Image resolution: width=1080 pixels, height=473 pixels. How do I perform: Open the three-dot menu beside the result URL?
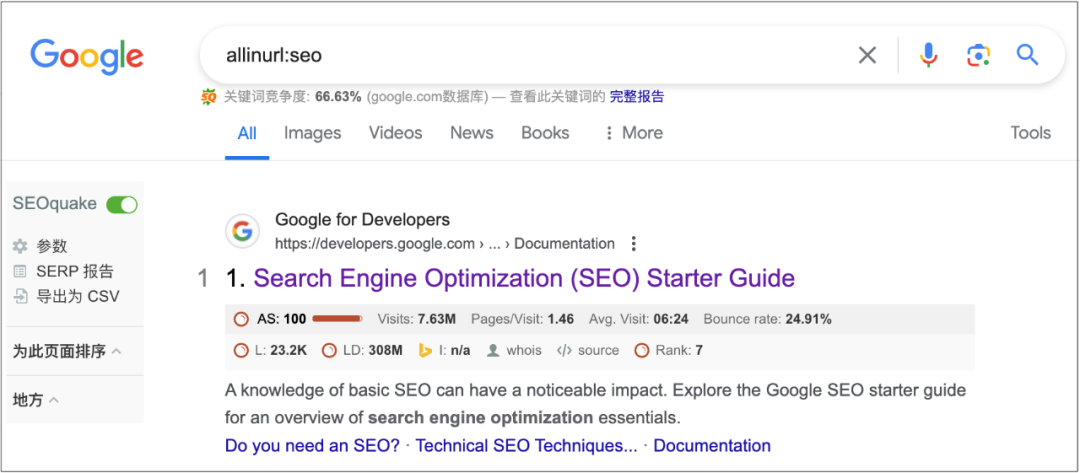pos(634,244)
